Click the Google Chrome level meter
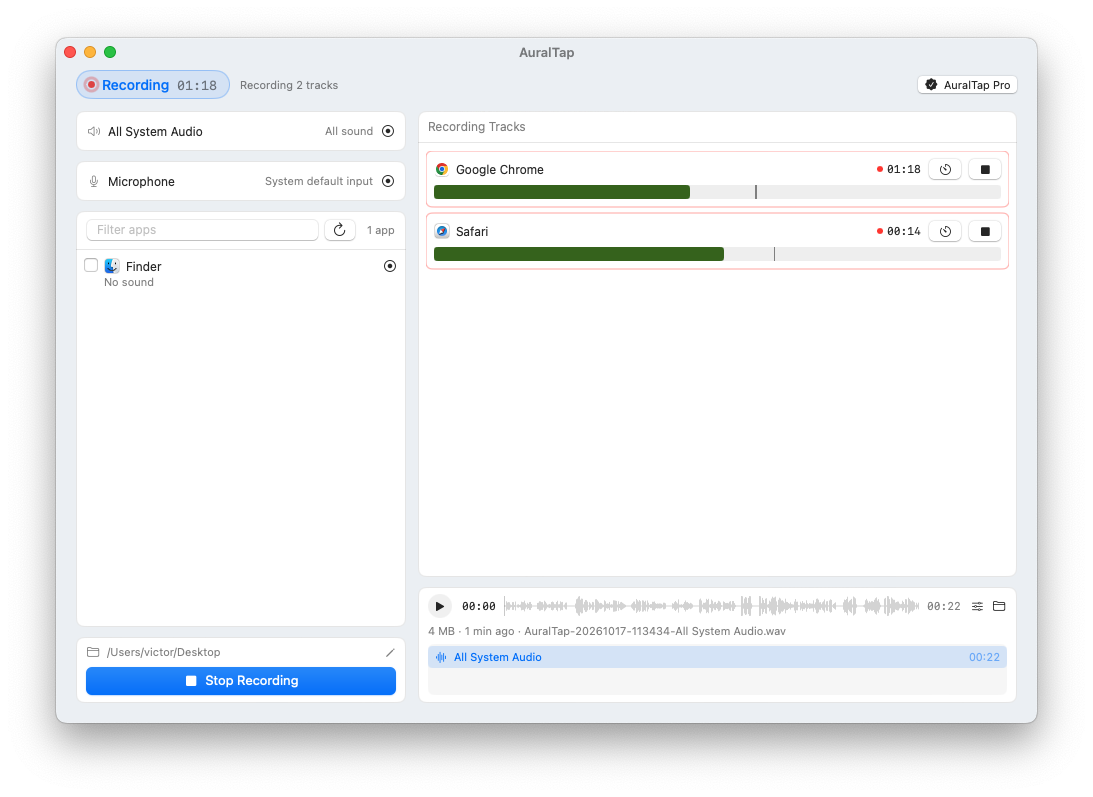Viewport: 1093px width, 797px height. 717,192
